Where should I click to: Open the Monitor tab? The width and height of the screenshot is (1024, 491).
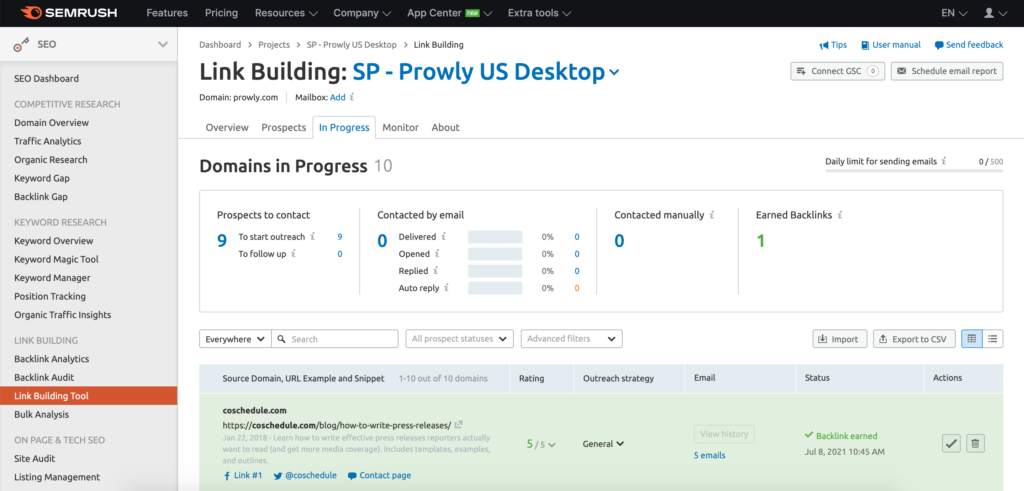click(400, 127)
